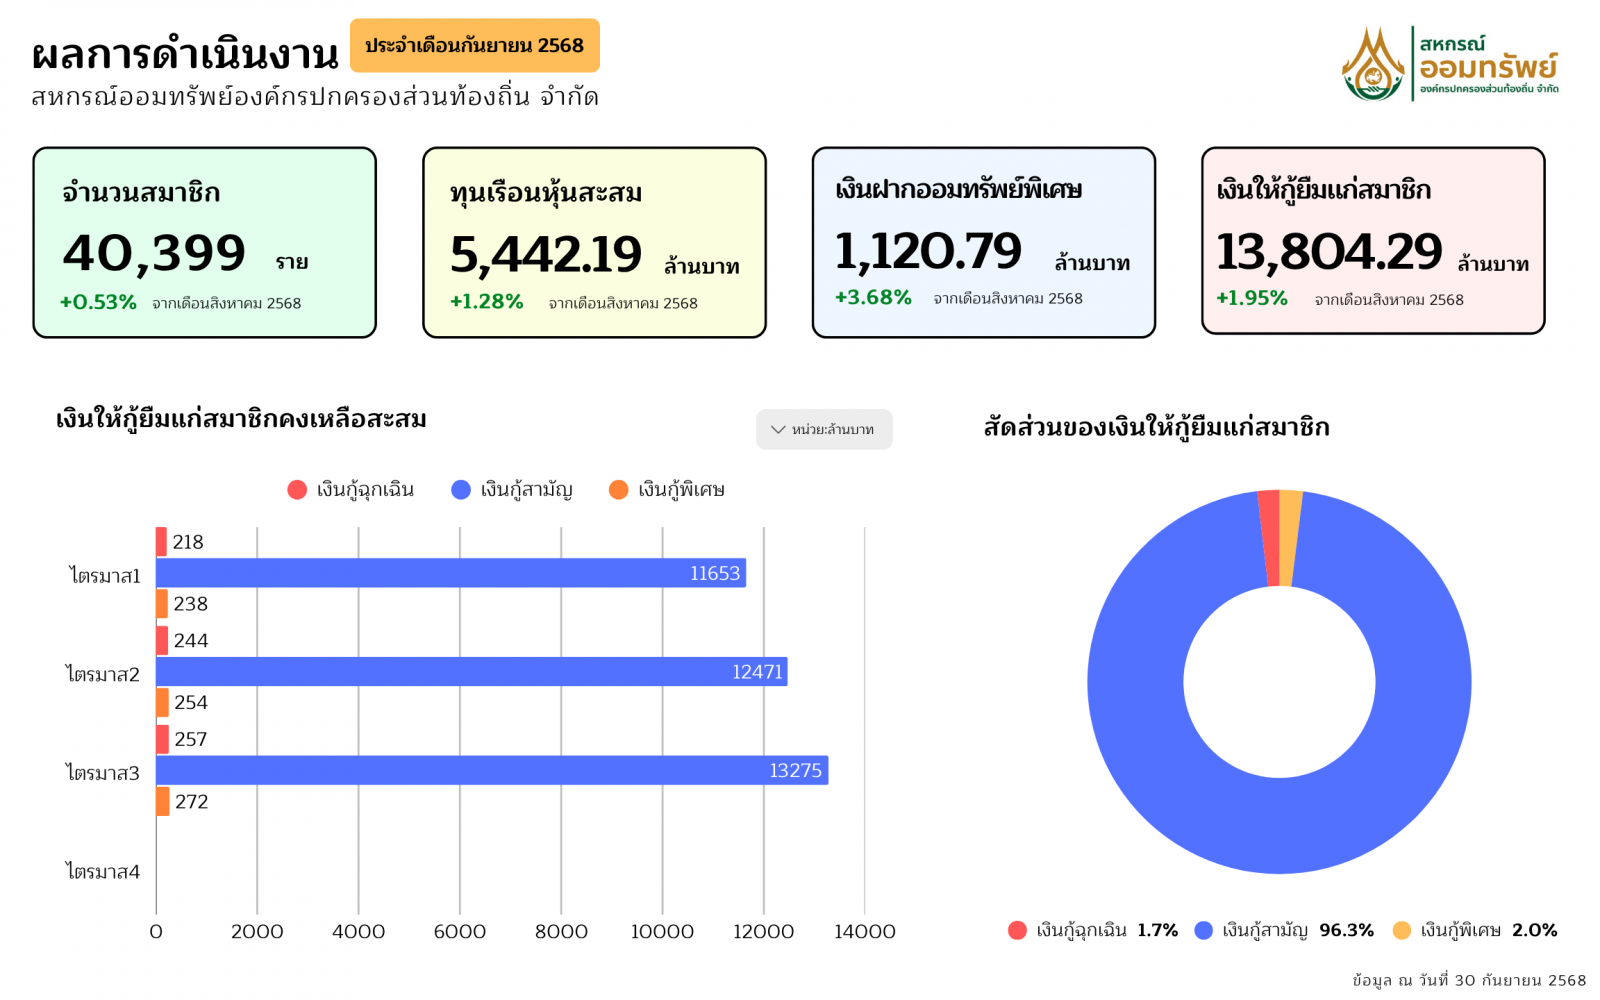
Task: Select the ประจำเดือนกันยายน 2568 badge
Action: coord(474,46)
